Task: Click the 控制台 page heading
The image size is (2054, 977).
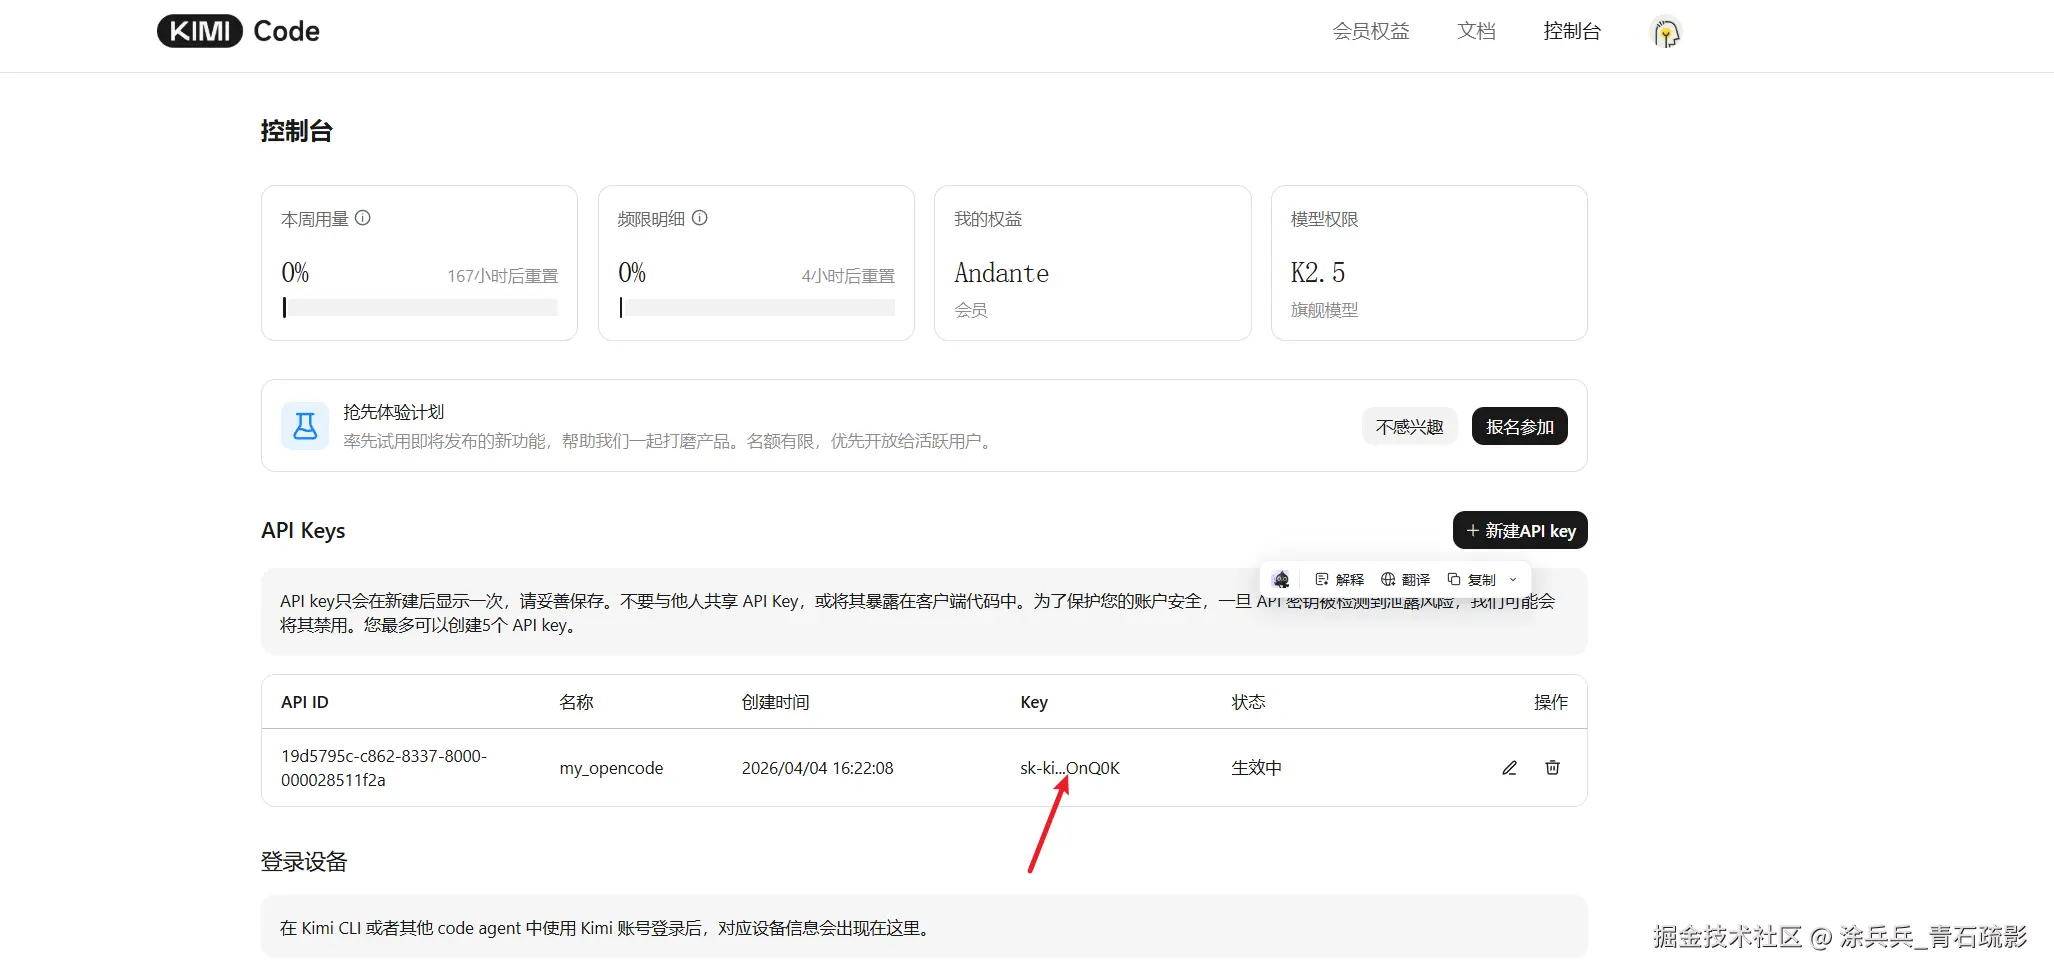Action: tap(297, 131)
